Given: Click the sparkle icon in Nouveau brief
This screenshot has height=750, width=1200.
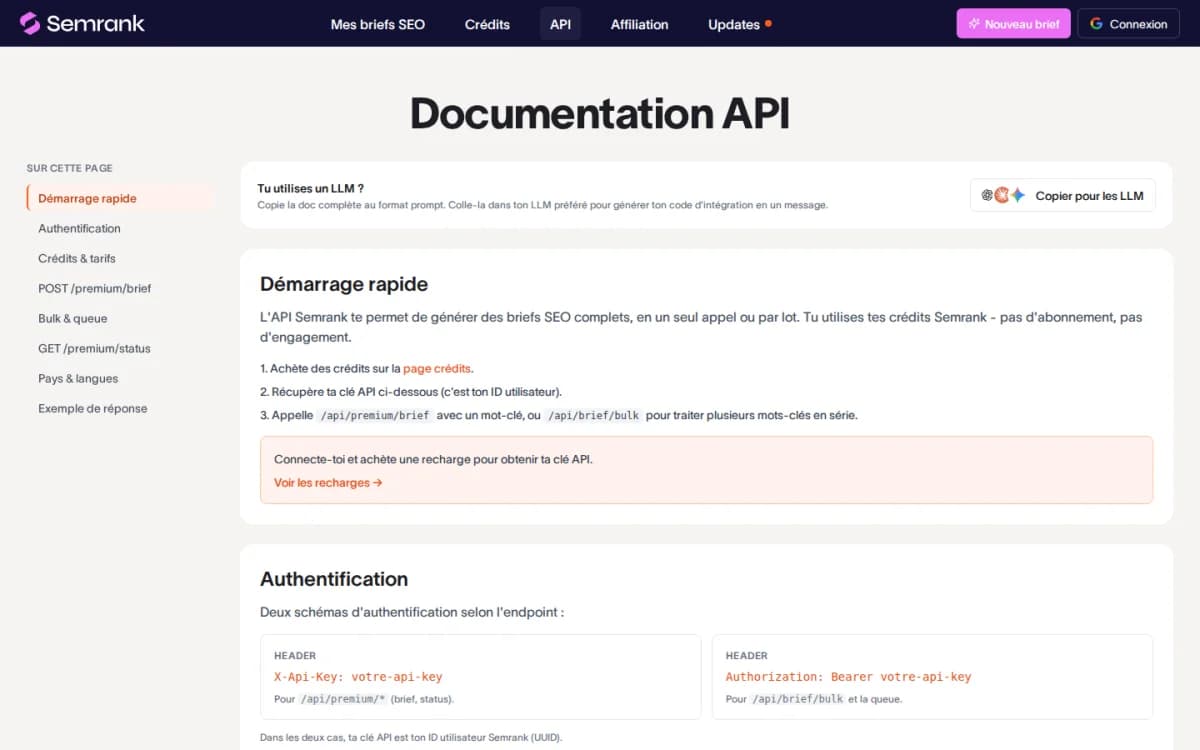Looking at the screenshot, I should [x=974, y=24].
